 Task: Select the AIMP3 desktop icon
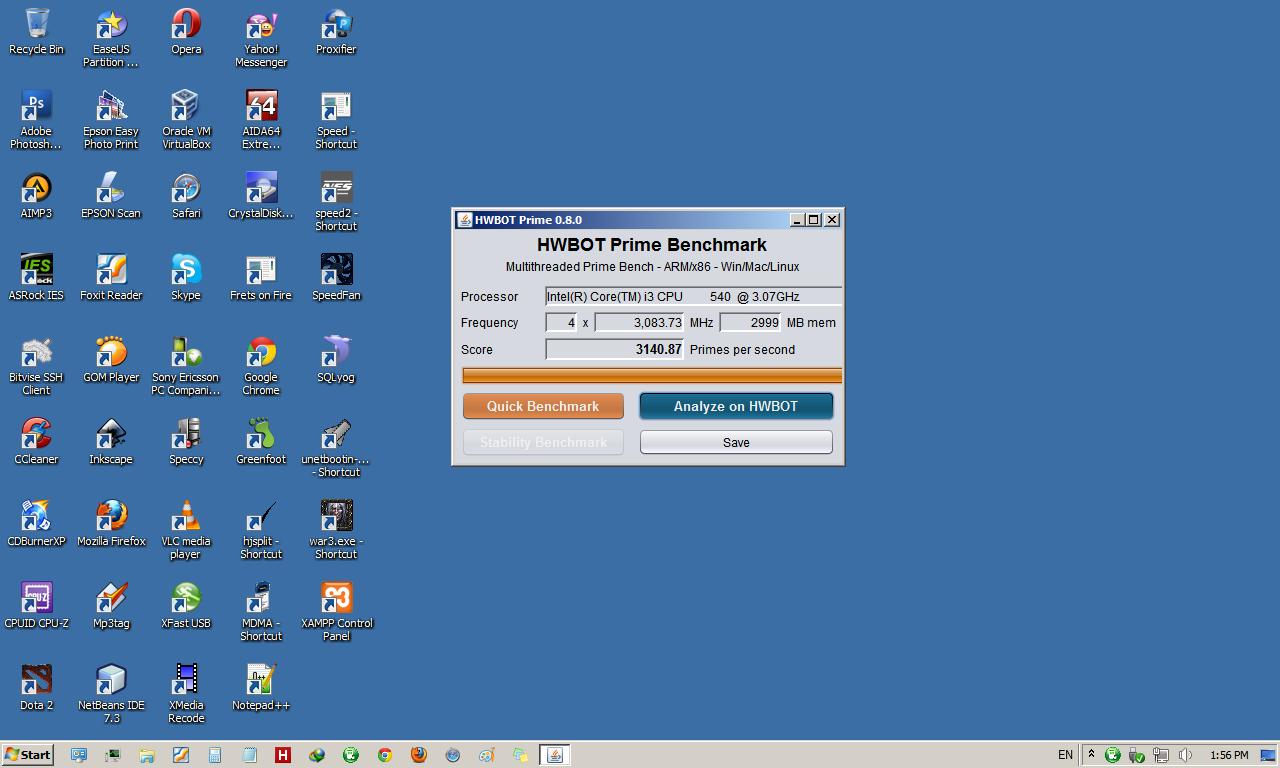click(x=36, y=195)
